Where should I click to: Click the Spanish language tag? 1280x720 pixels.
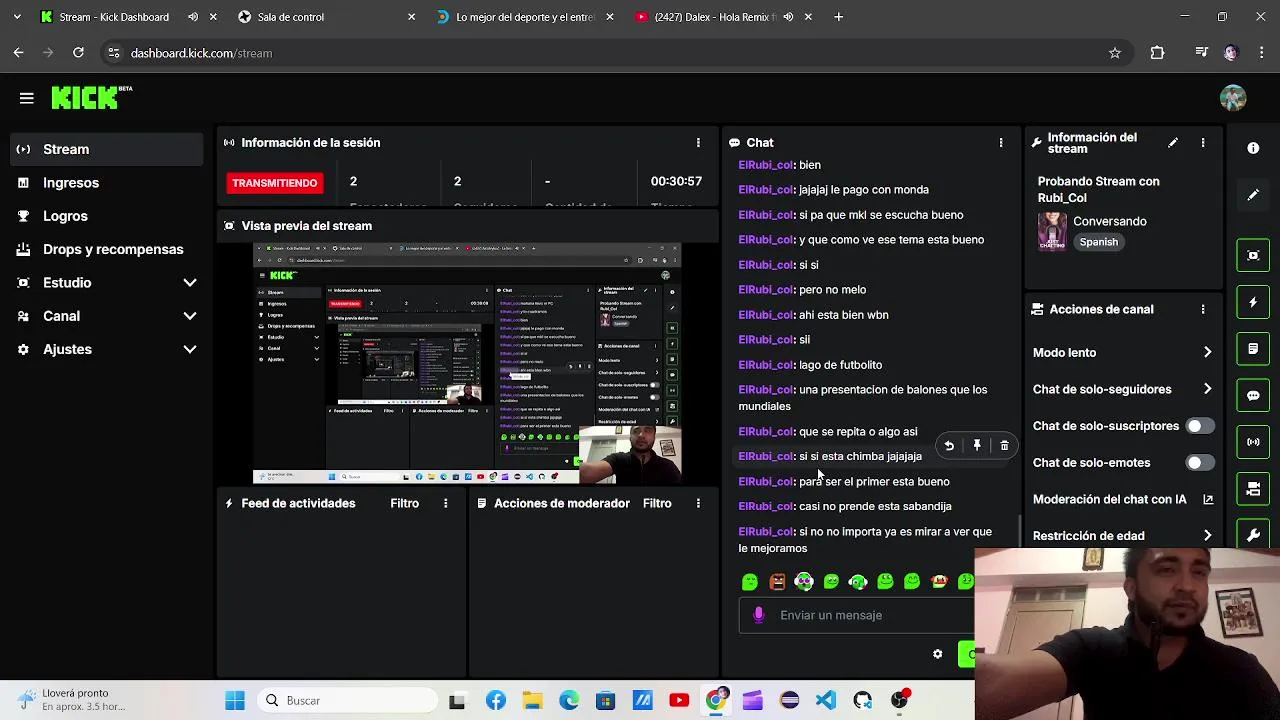coord(1098,242)
